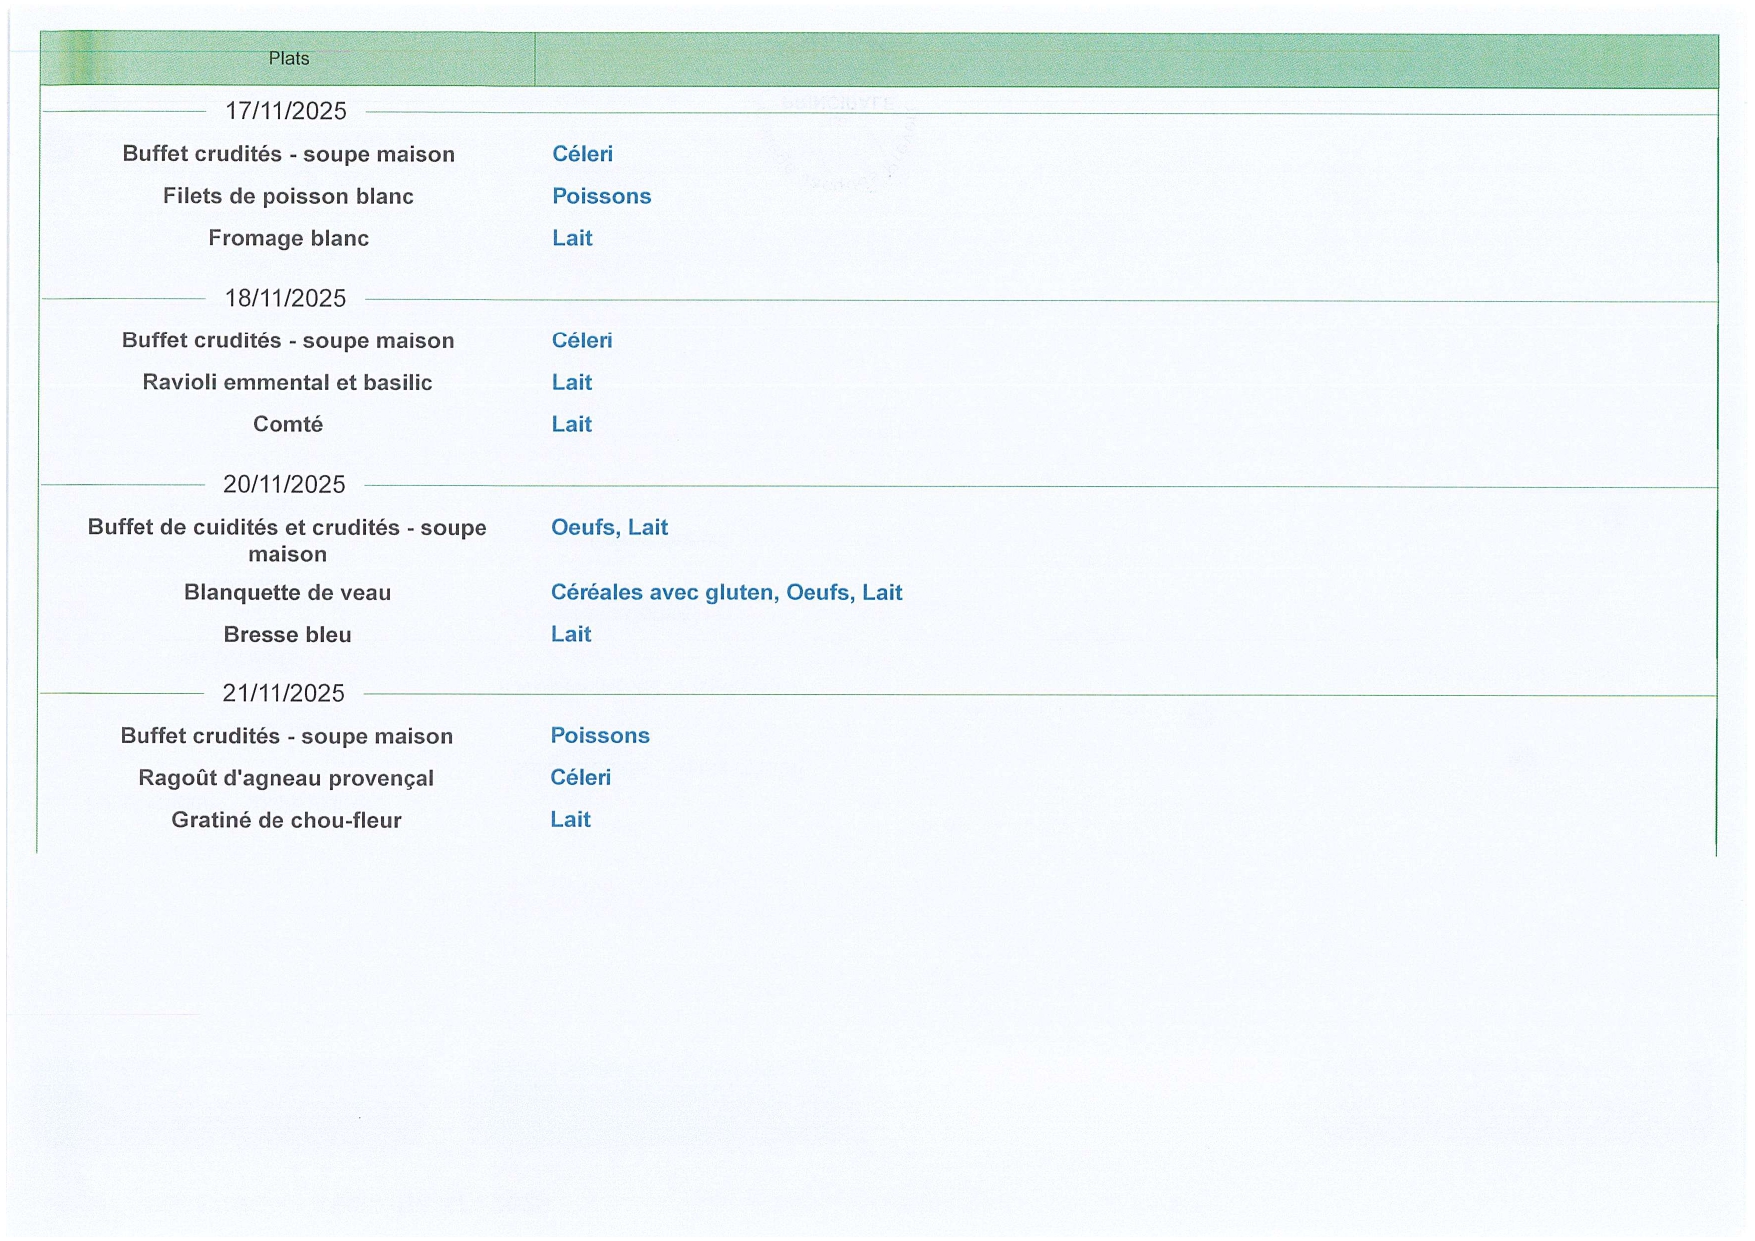Click Lait allergen beside Gratiné de chou-fleur
The width and height of the screenshot is (1755, 1241).
(570, 819)
